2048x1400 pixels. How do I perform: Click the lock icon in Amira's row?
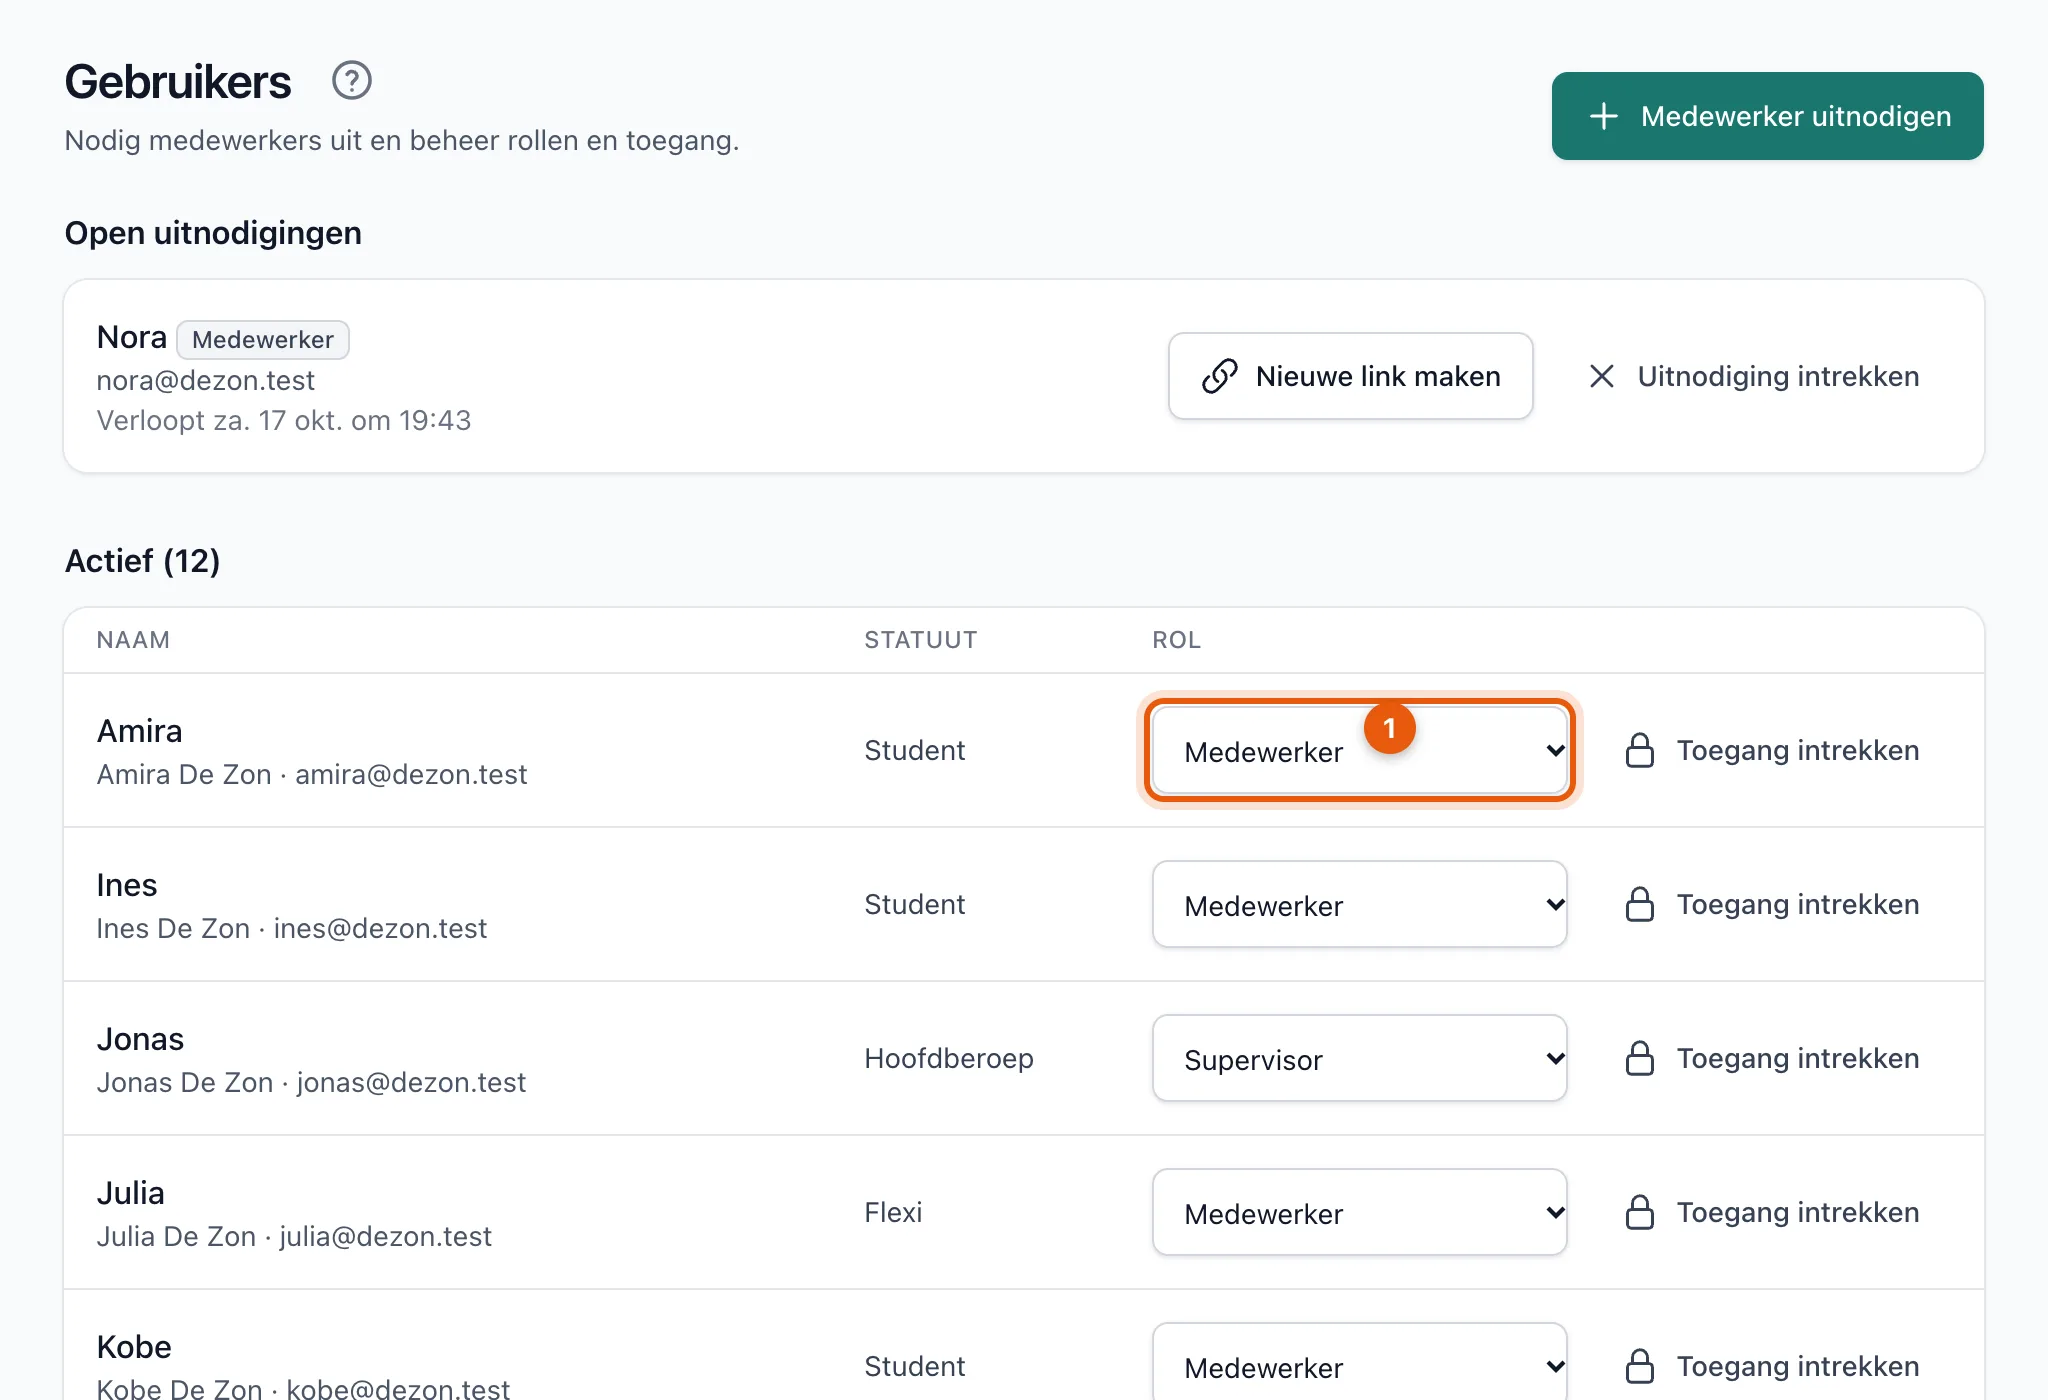1640,750
